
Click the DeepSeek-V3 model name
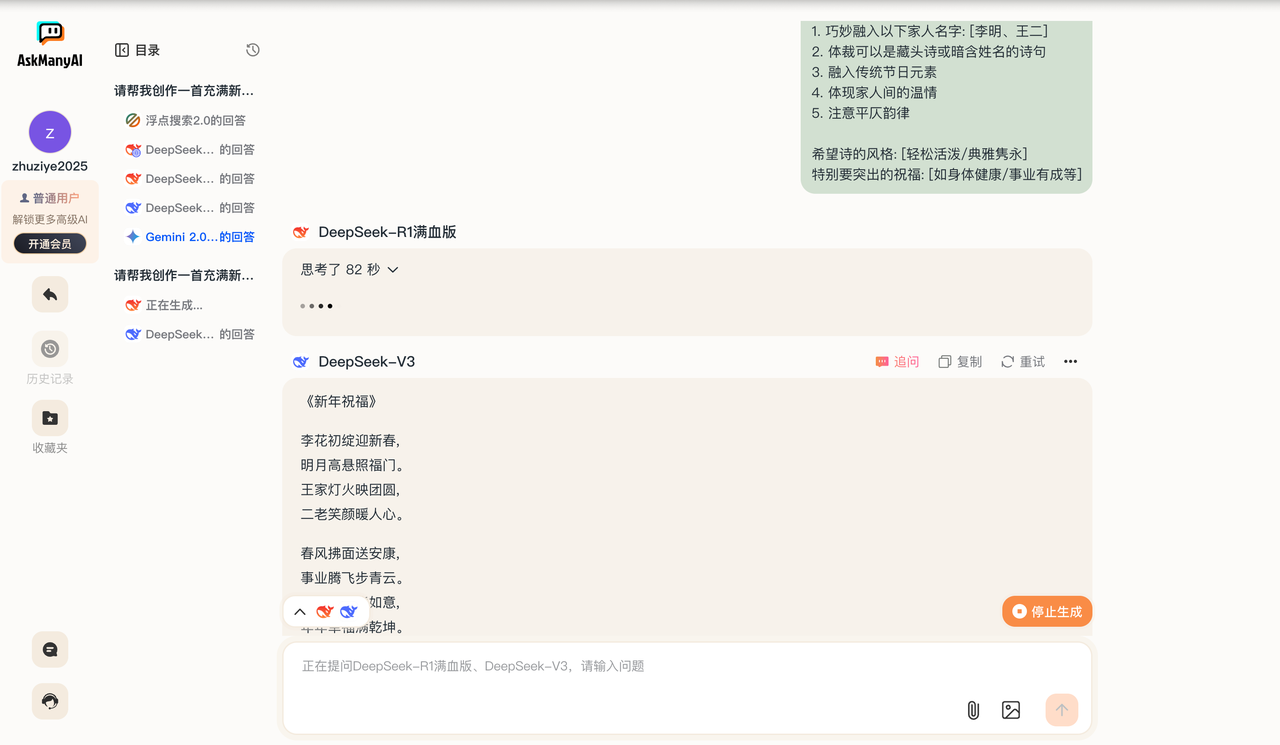click(x=366, y=362)
